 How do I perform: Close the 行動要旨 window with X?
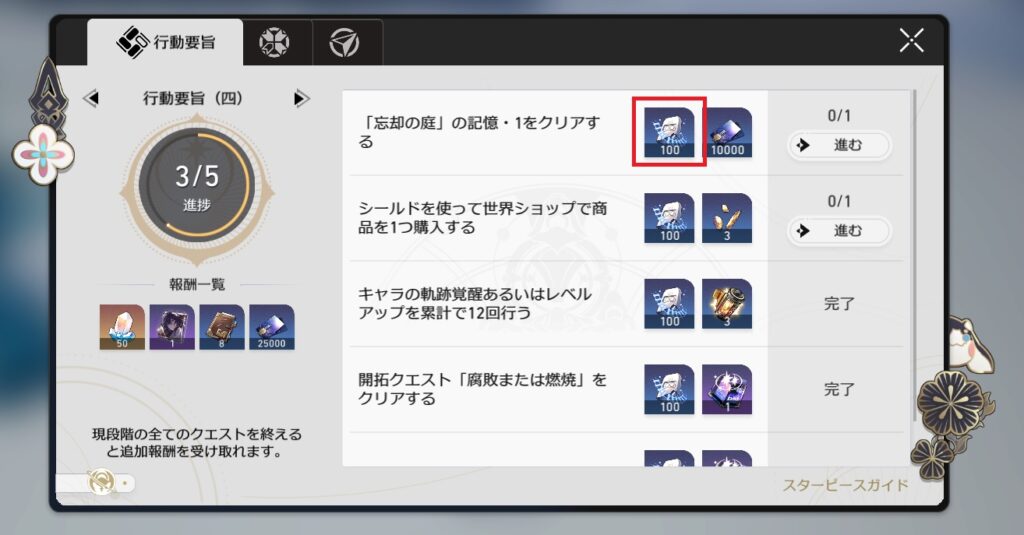pos(911,41)
